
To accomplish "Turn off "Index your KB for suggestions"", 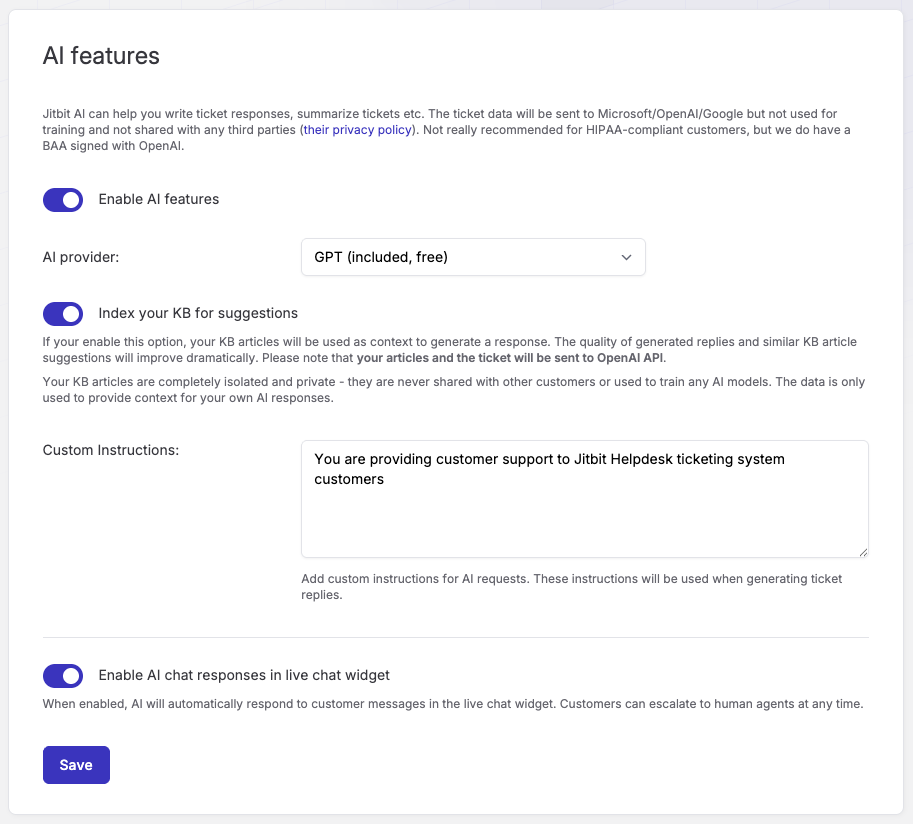I will pyautogui.click(x=63, y=313).
